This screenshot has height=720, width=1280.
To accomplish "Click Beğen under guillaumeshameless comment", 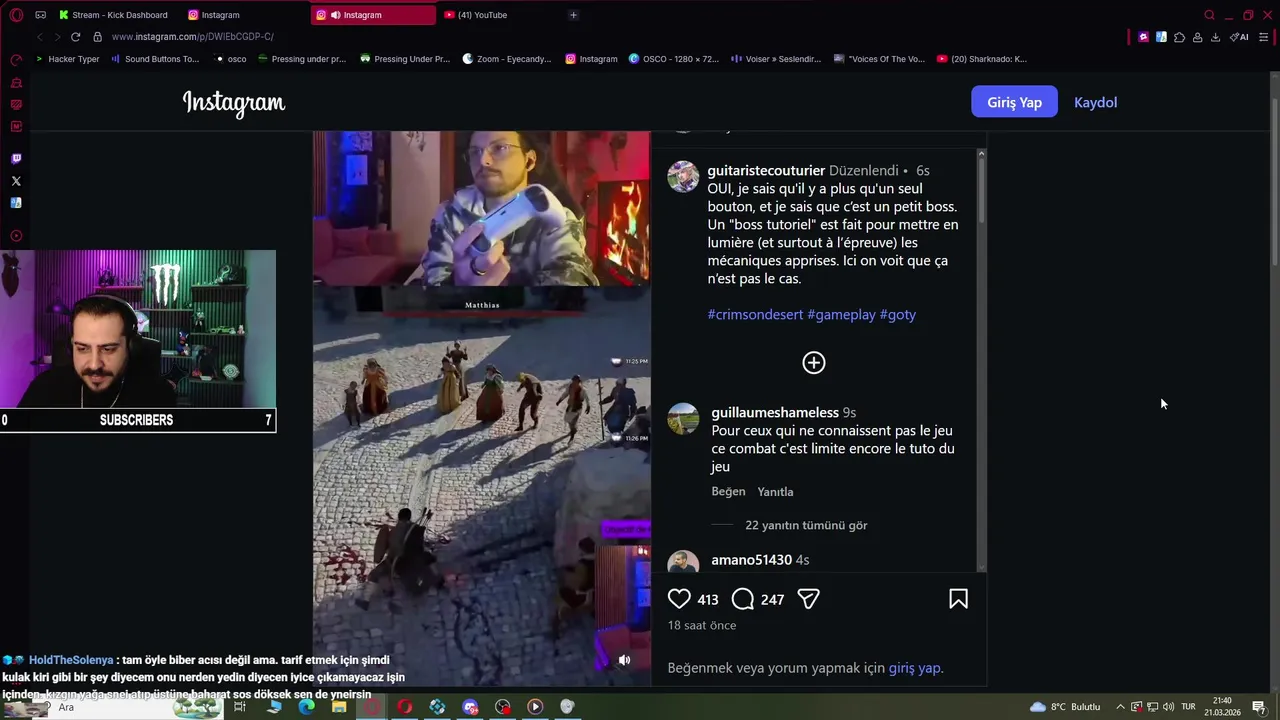I will [x=728, y=492].
